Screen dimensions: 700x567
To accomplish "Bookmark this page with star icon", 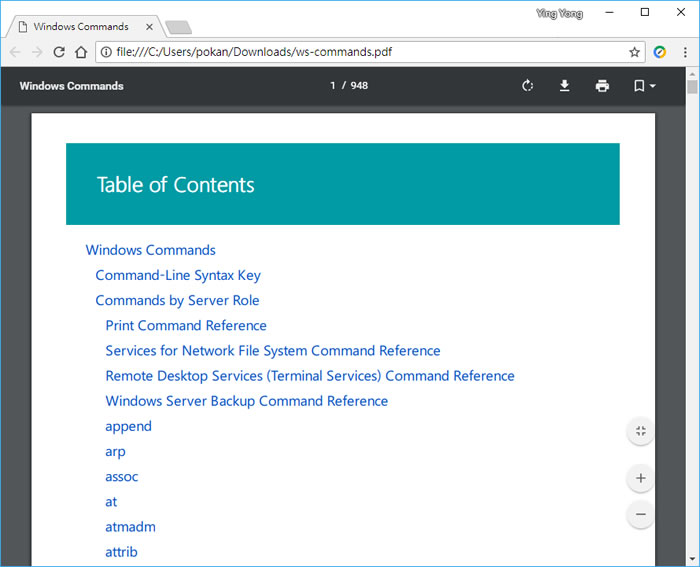I will 634,52.
